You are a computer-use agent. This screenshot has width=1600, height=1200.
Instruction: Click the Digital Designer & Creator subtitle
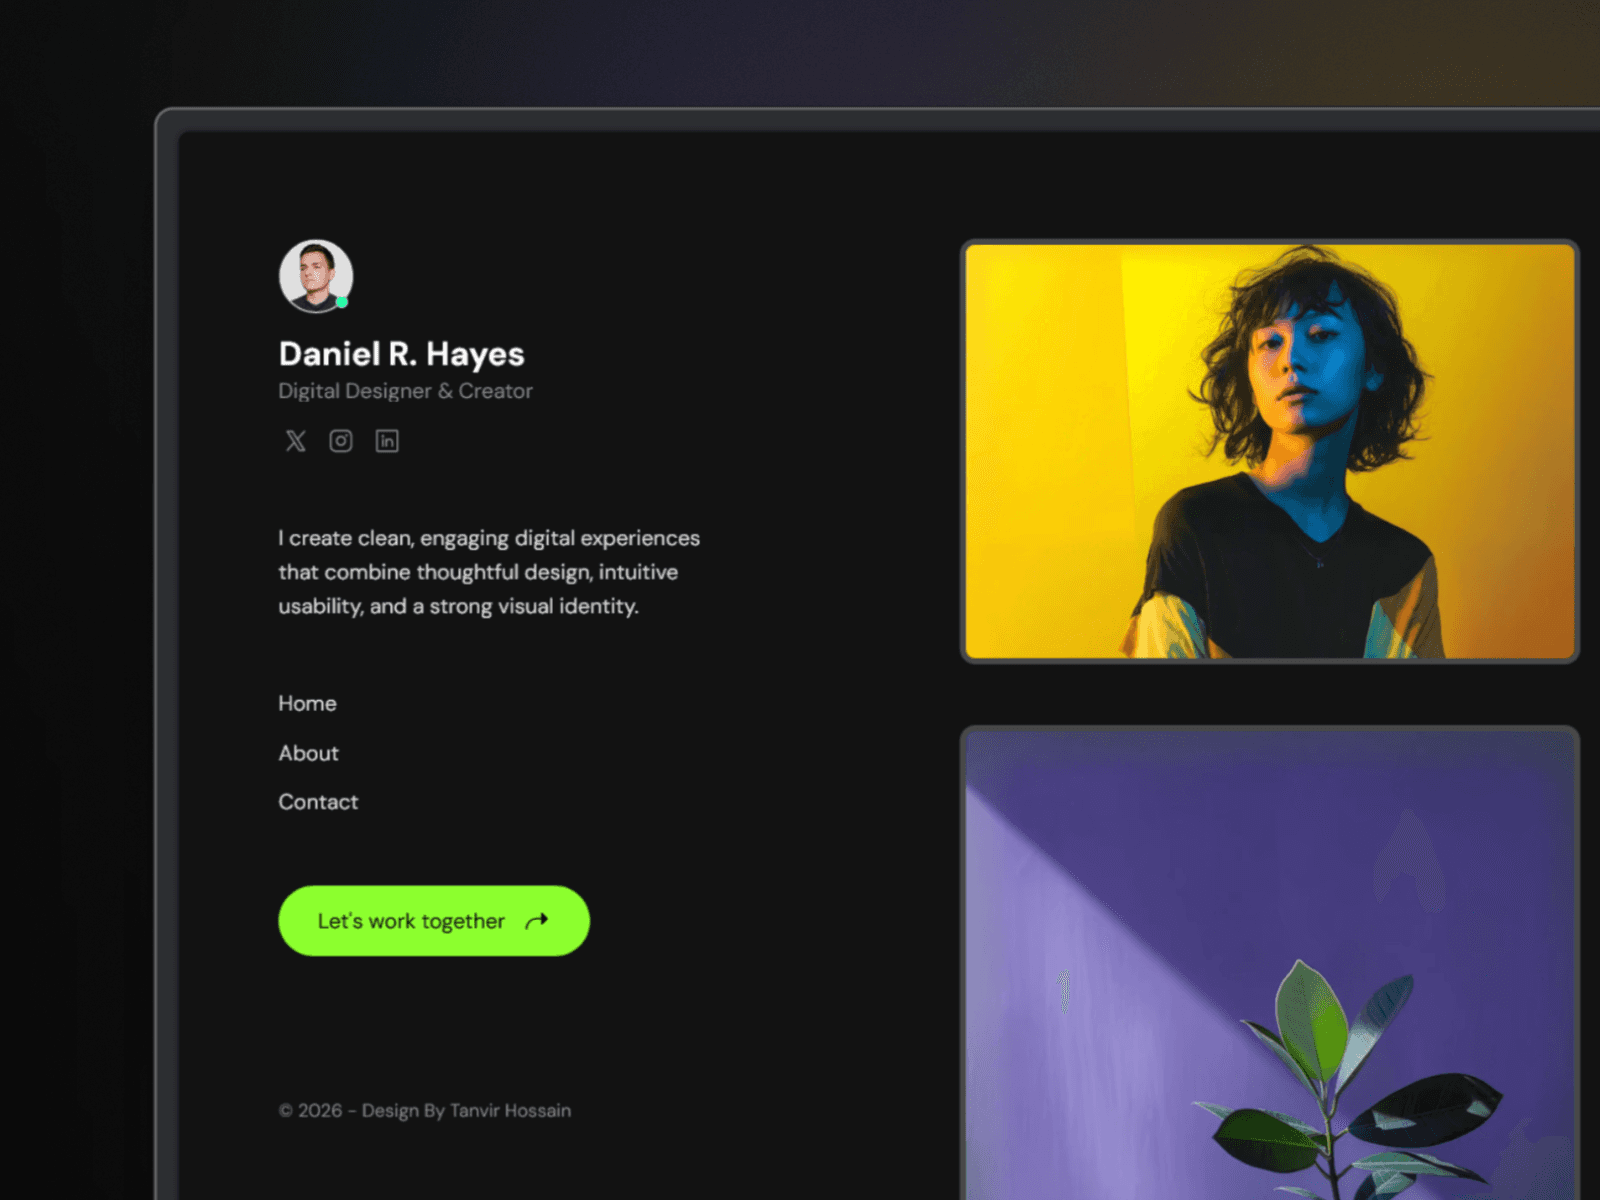point(405,391)
